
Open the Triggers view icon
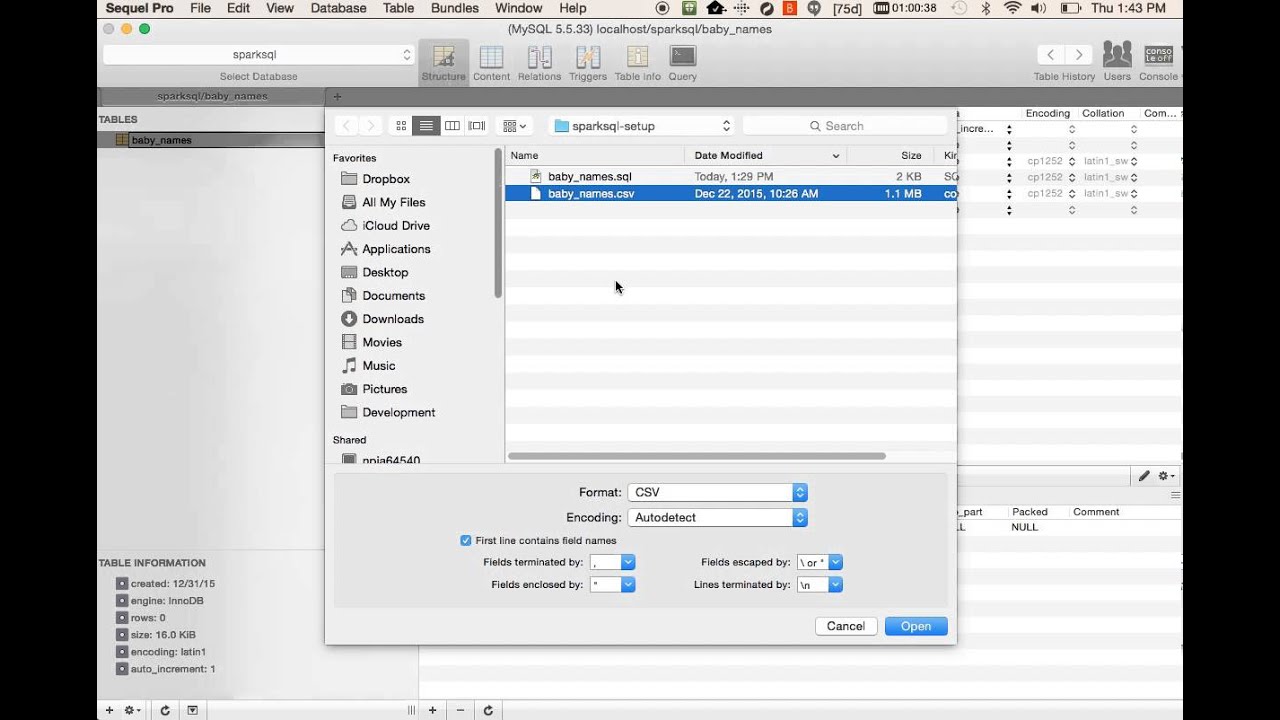pos(587,62)
